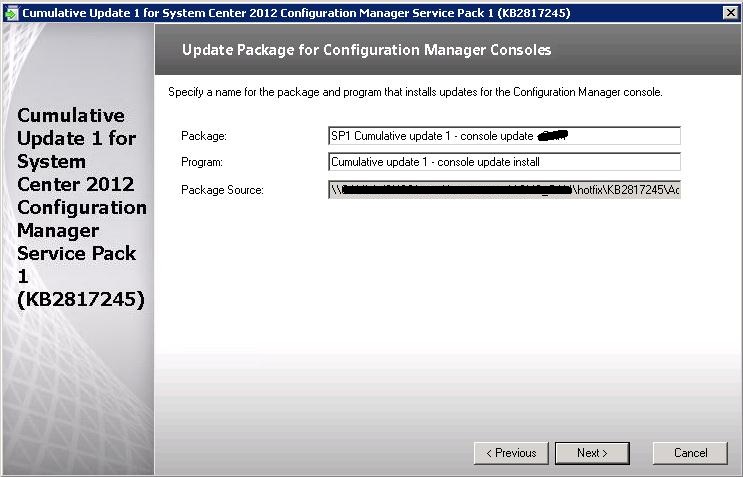Click the installer icon in the title bar
743x477 pixels.
pos(11,12)
